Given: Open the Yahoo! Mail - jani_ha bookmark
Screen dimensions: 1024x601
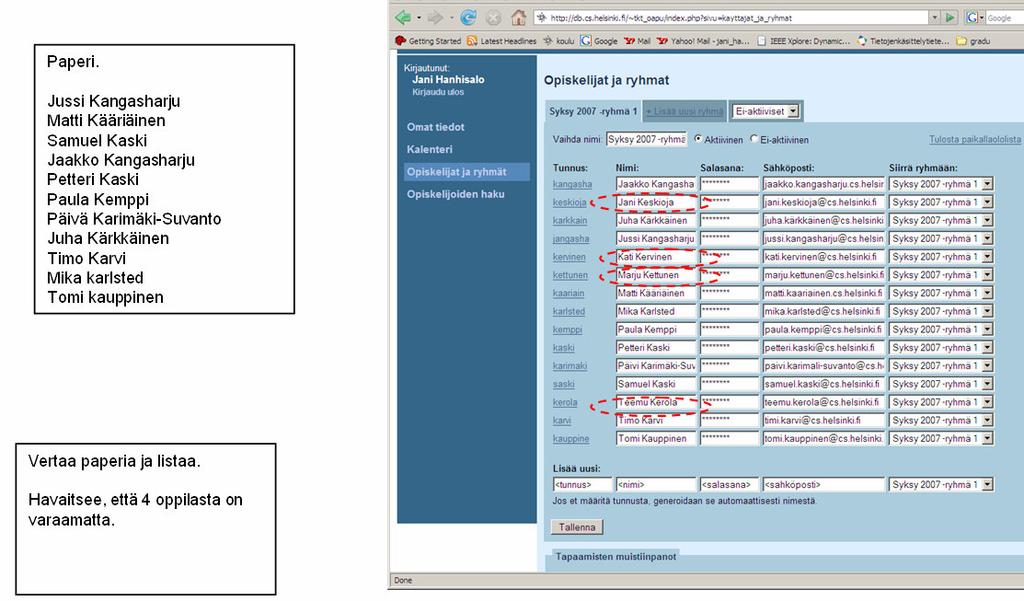Looking at the screenshot, I should [x=703, y=41].
